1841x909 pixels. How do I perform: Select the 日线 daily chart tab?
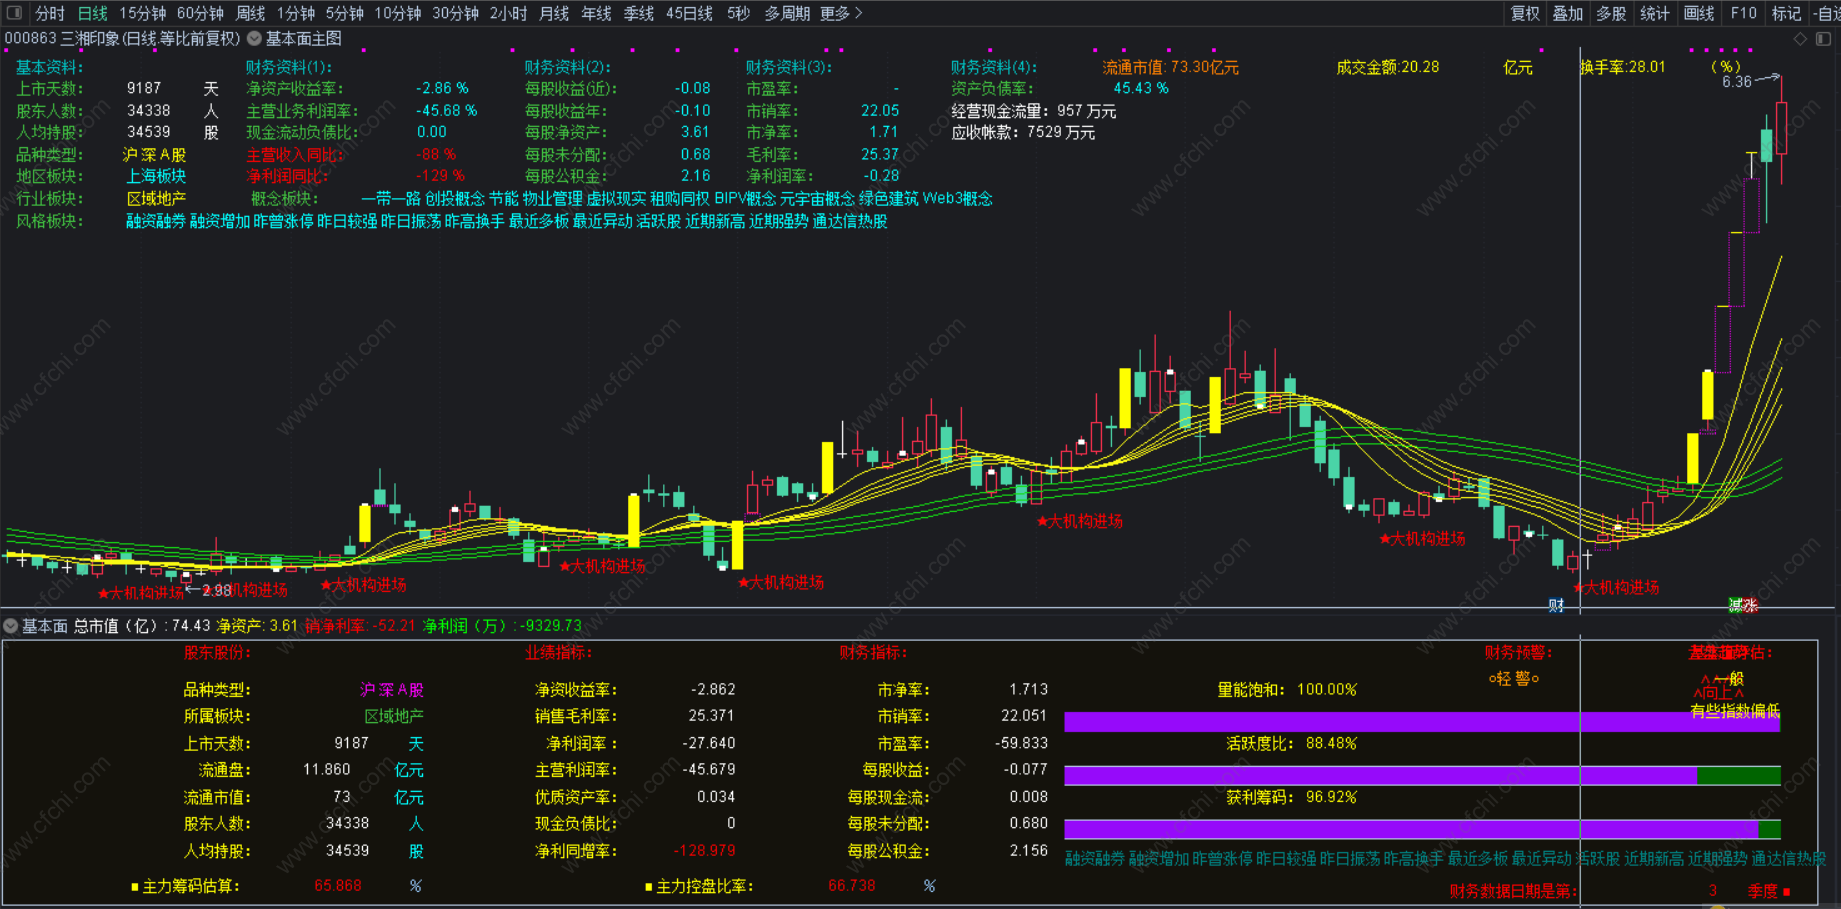coord(93,13)
